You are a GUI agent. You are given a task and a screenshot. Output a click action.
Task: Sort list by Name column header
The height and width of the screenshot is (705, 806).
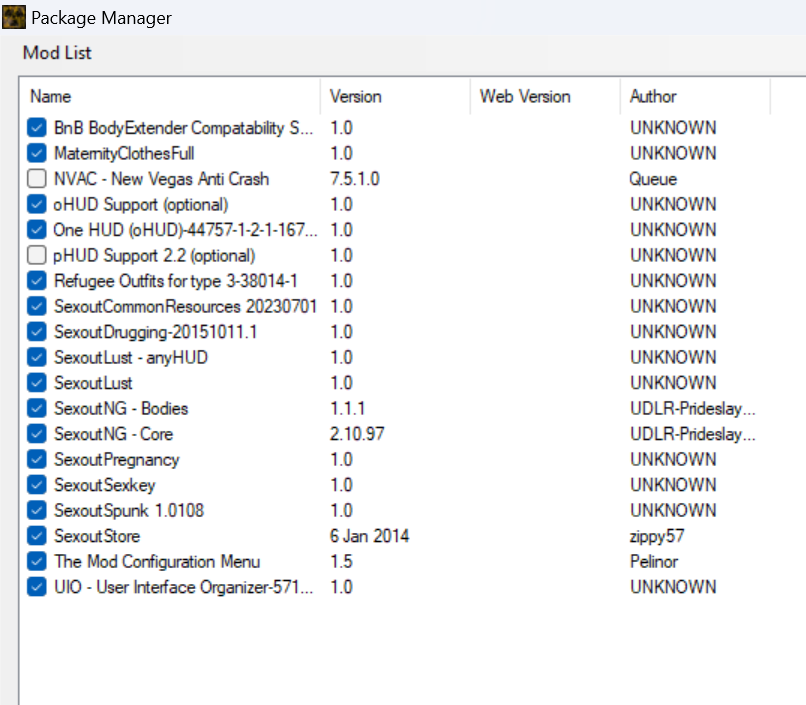pyautogui.click(x=170, y=97)
